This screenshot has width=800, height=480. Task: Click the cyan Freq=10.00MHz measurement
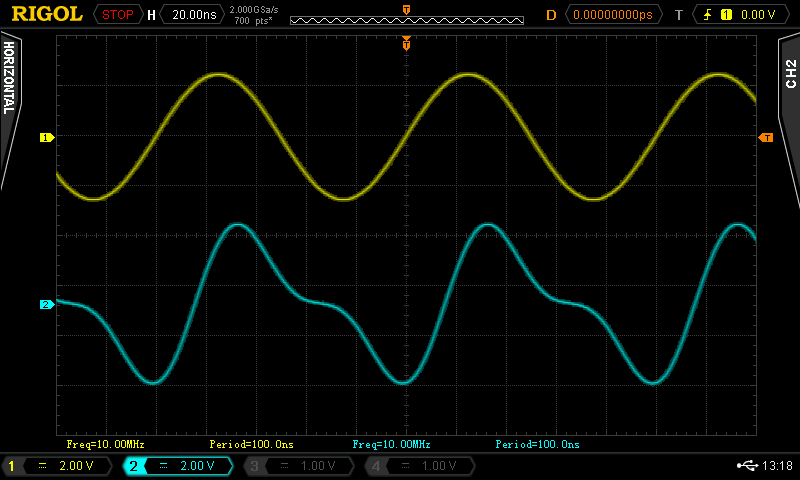click(391, 444)
